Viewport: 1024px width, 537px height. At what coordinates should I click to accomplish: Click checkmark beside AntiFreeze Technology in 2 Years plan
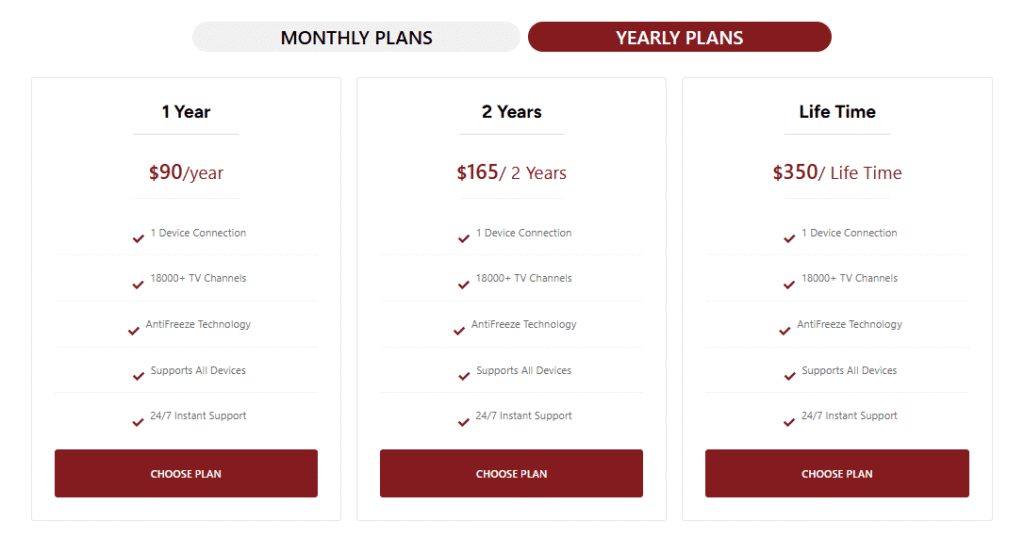459,331
